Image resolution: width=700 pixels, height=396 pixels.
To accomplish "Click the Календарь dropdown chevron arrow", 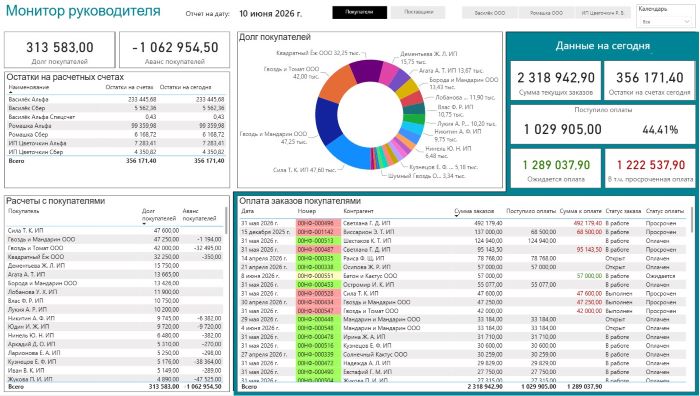I will pyautogui.click(x=686, y=21).
